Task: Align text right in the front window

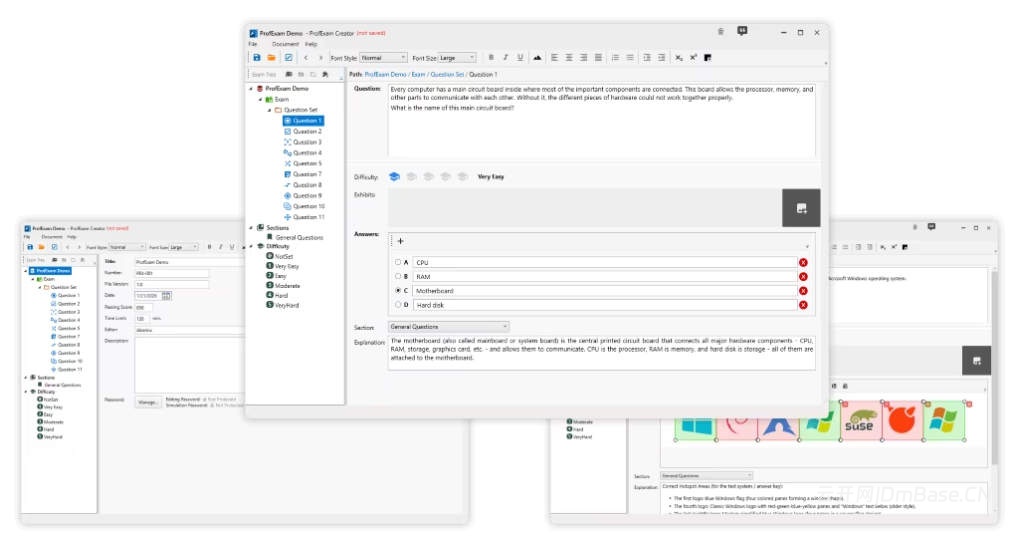Action: coord(584,58)
